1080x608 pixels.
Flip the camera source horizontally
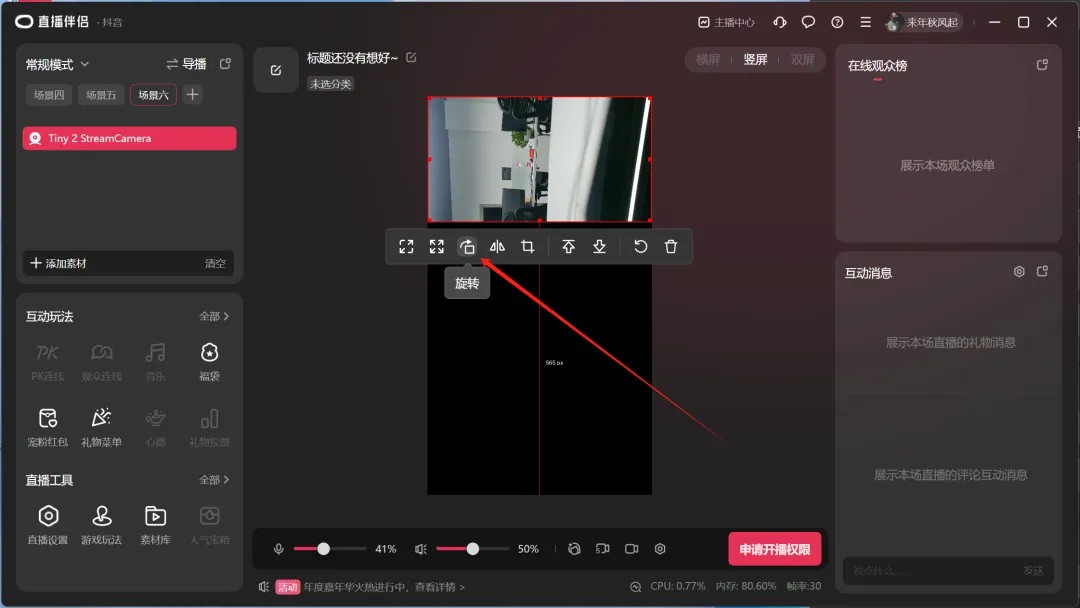pos(497,247)
